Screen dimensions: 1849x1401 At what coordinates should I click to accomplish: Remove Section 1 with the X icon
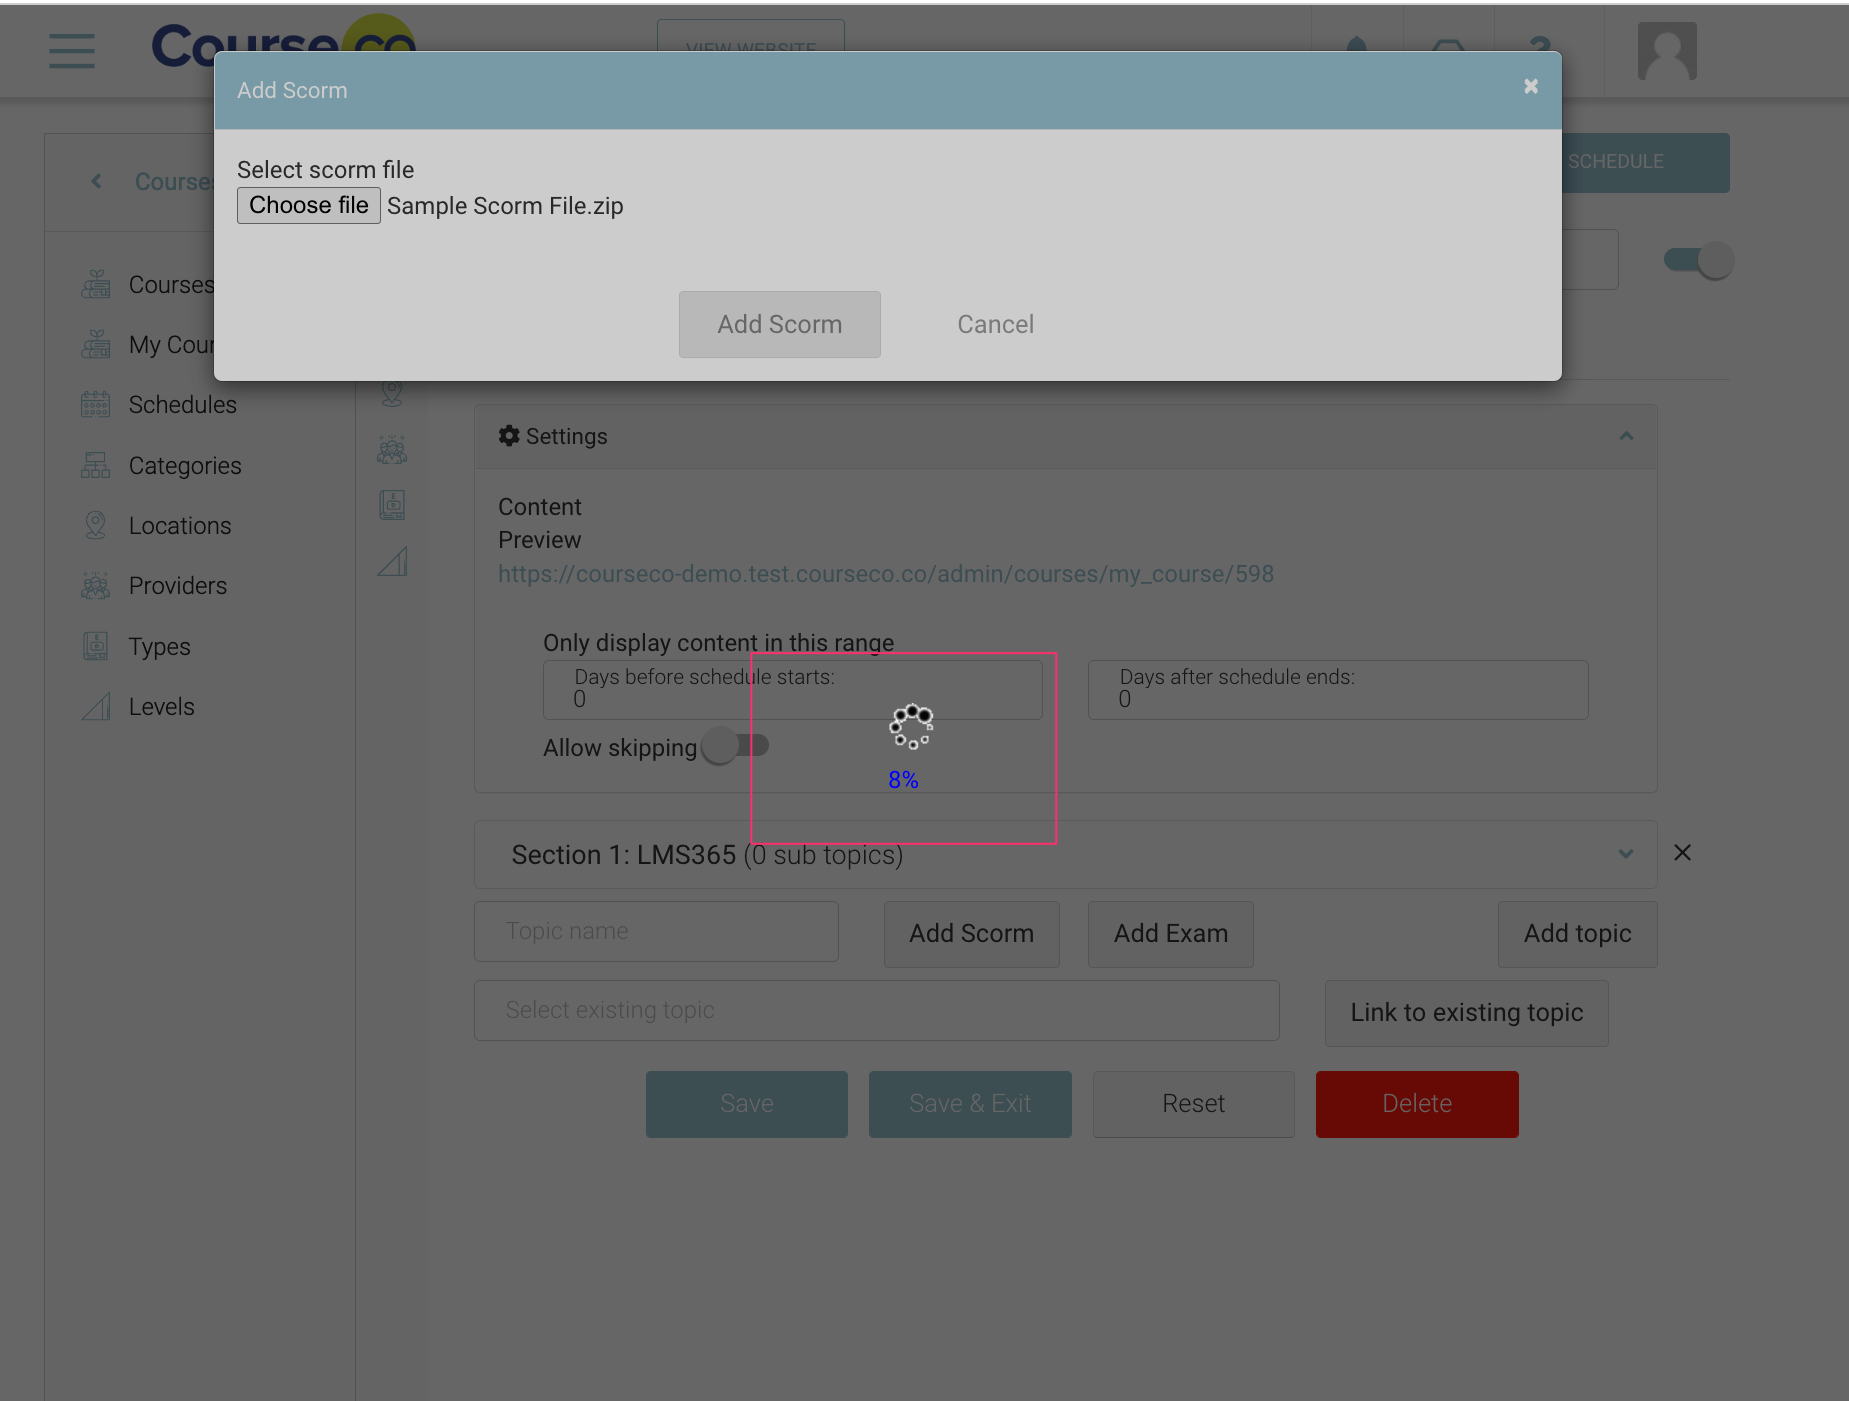[x=1682, y=853]
